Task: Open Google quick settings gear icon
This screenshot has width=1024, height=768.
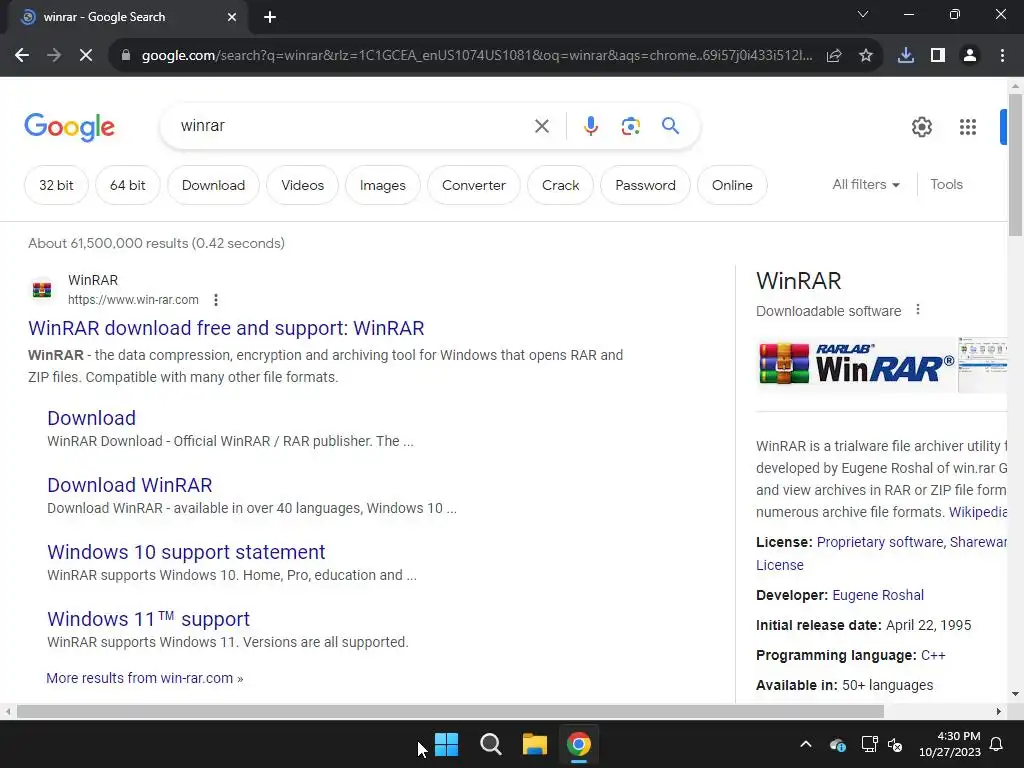Action: (922, 127)
